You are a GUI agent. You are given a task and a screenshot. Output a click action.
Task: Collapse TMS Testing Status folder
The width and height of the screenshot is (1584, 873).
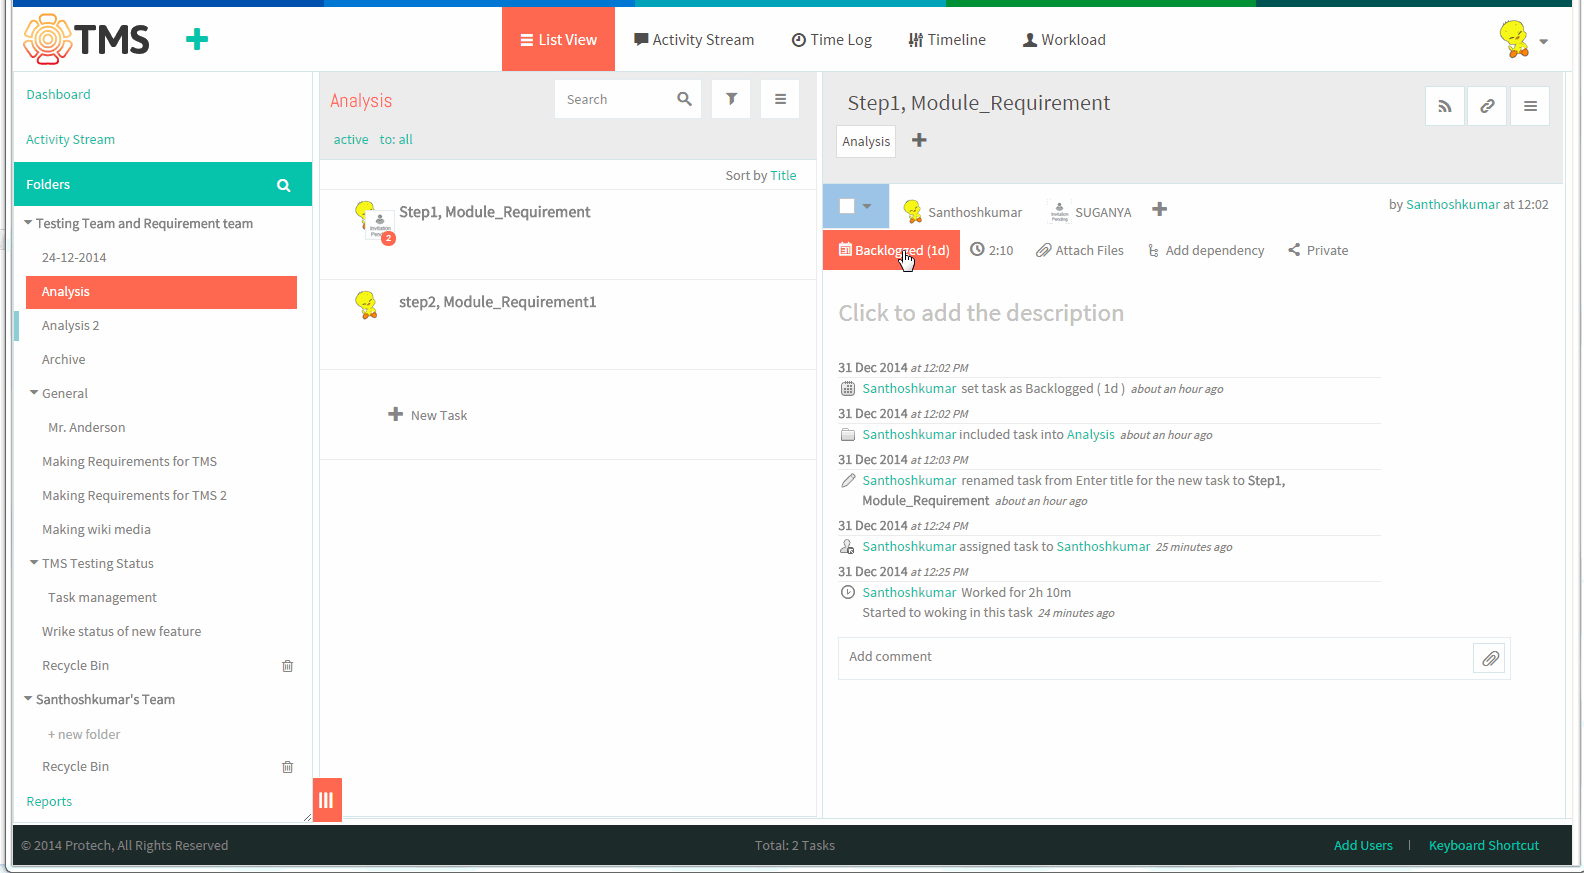pos(34,563)
